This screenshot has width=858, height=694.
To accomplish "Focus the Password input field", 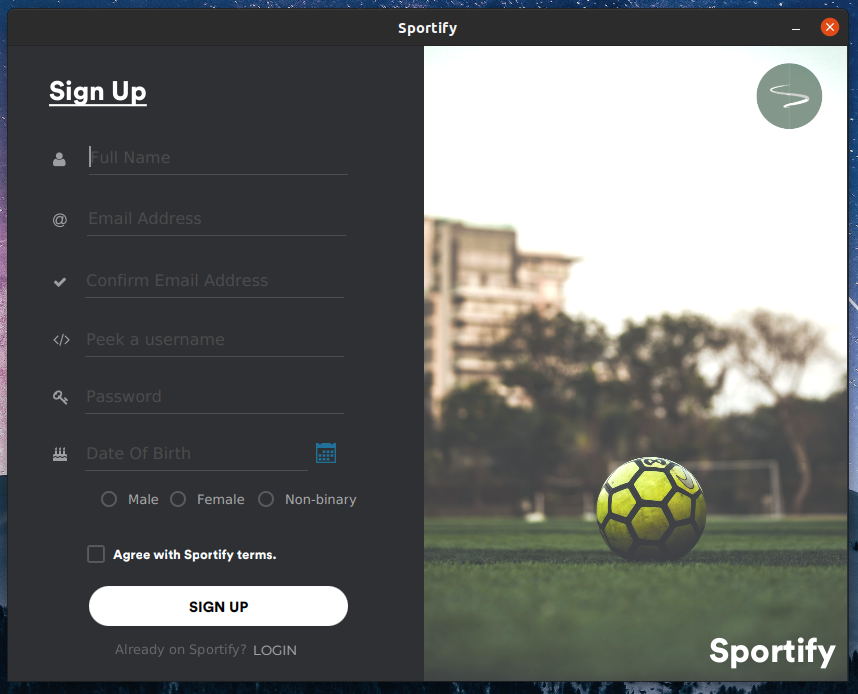I will [214, 397].
